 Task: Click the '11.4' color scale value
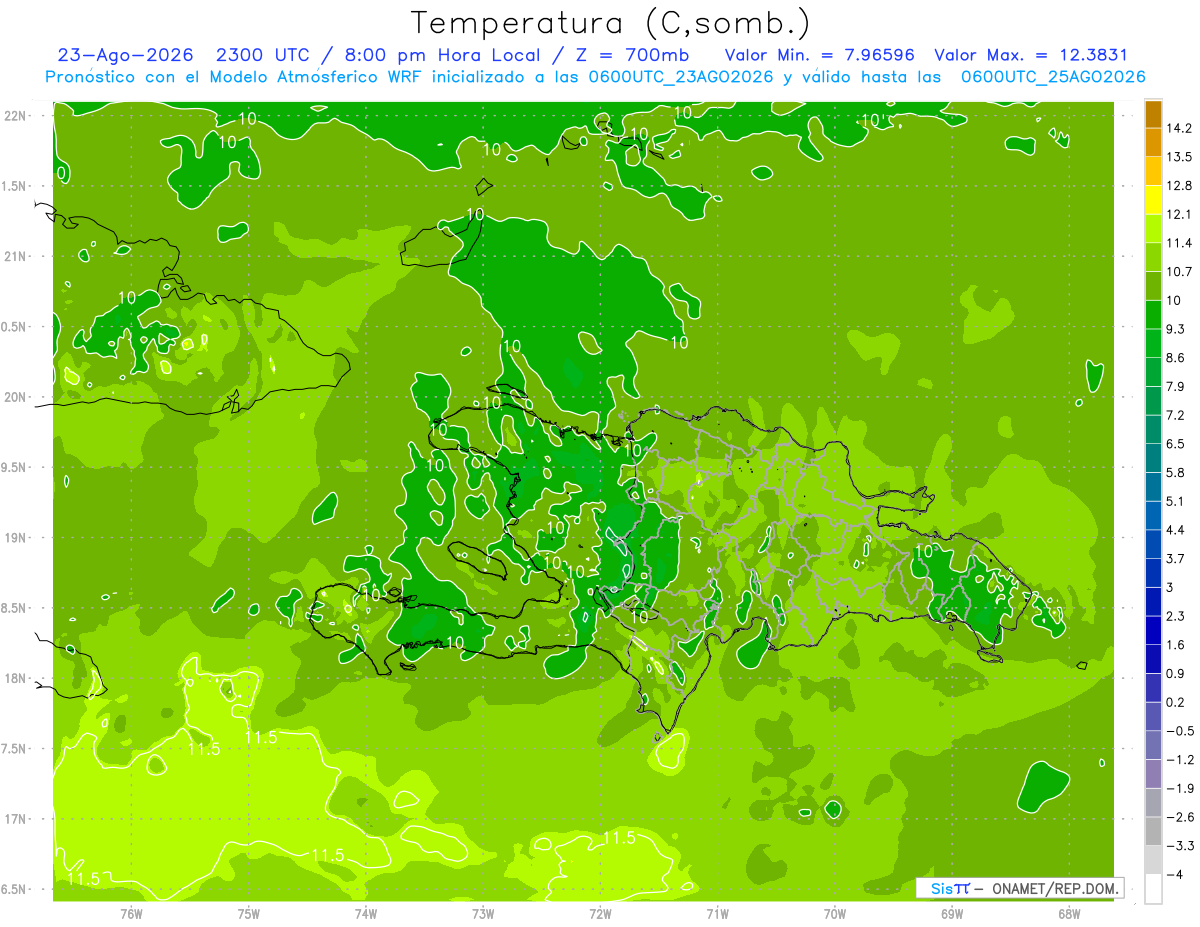click(x=1179, y=243)
